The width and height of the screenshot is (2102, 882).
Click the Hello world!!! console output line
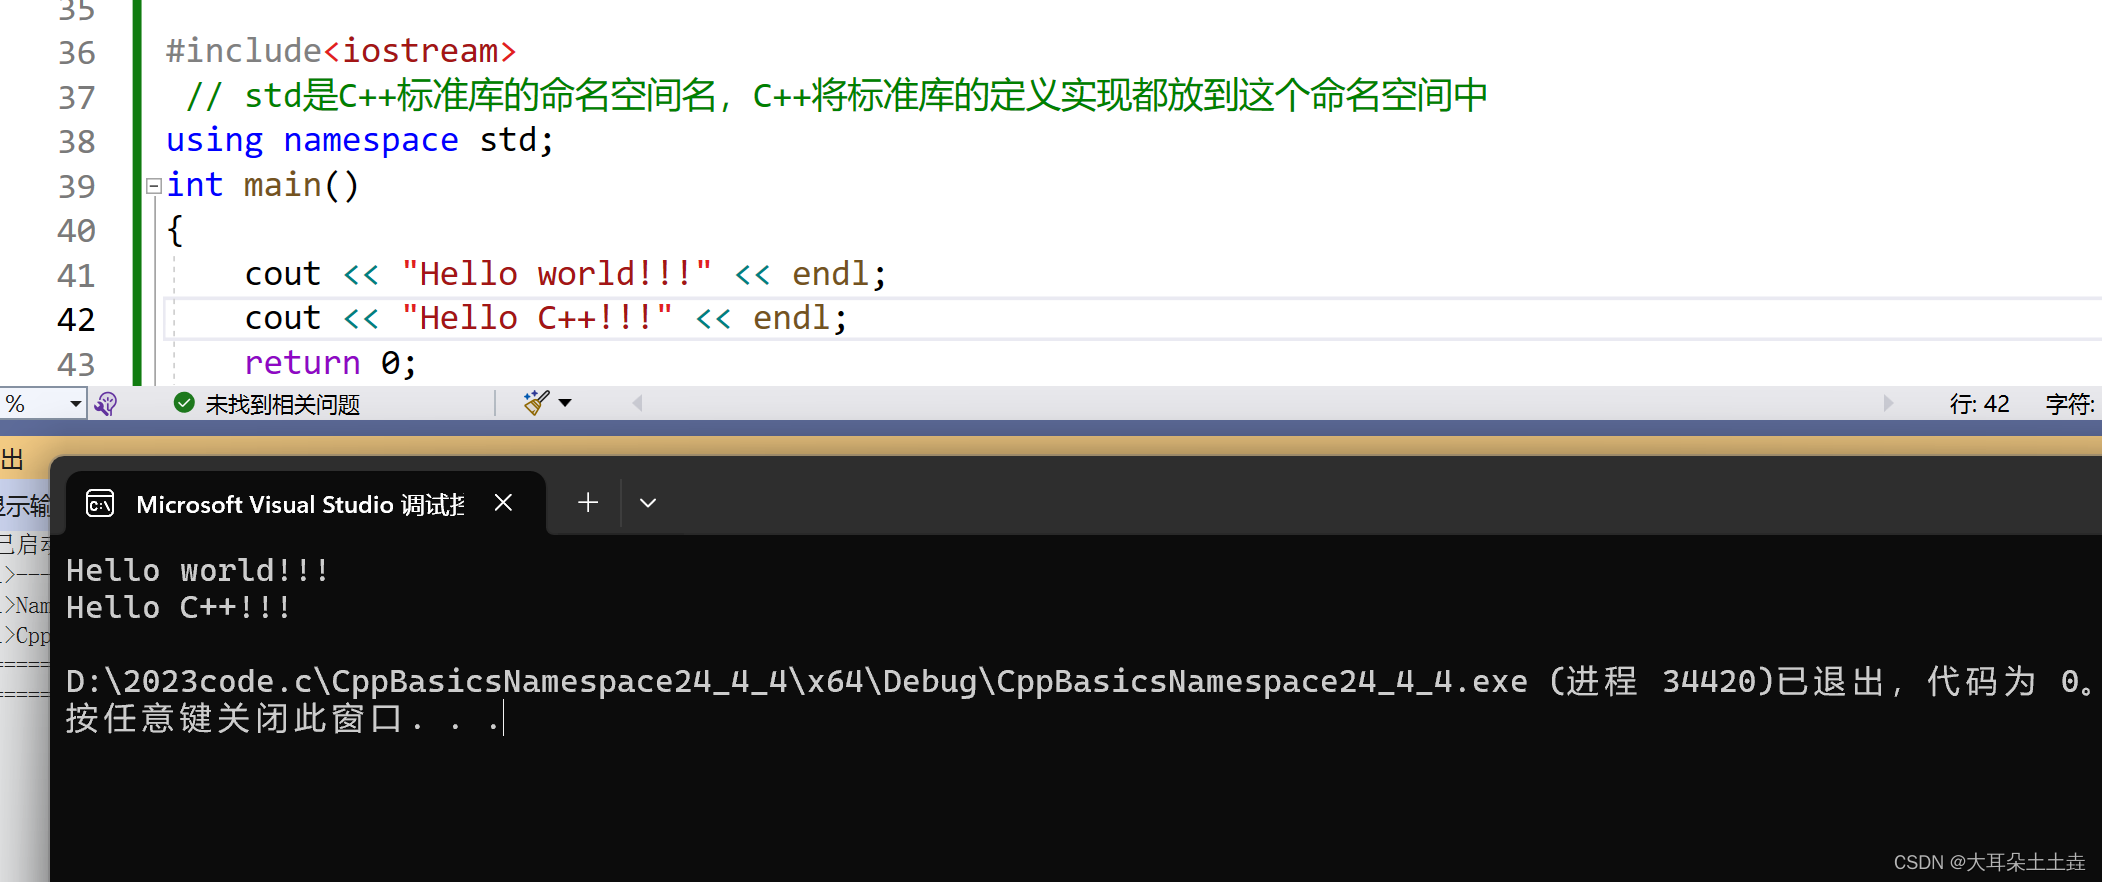pos(198,571)
